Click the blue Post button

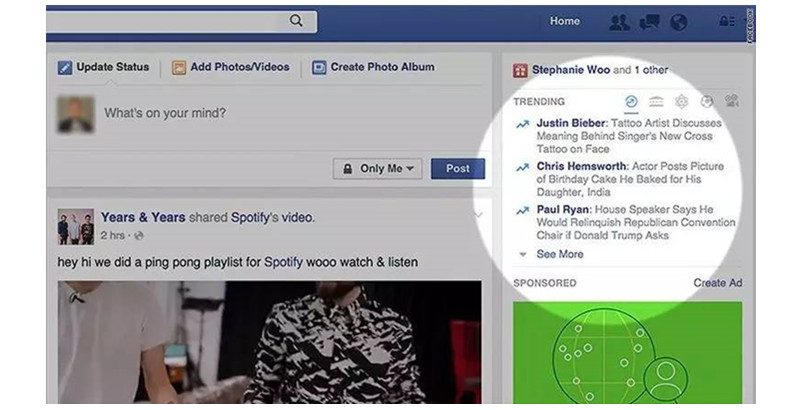click(458, 169)
